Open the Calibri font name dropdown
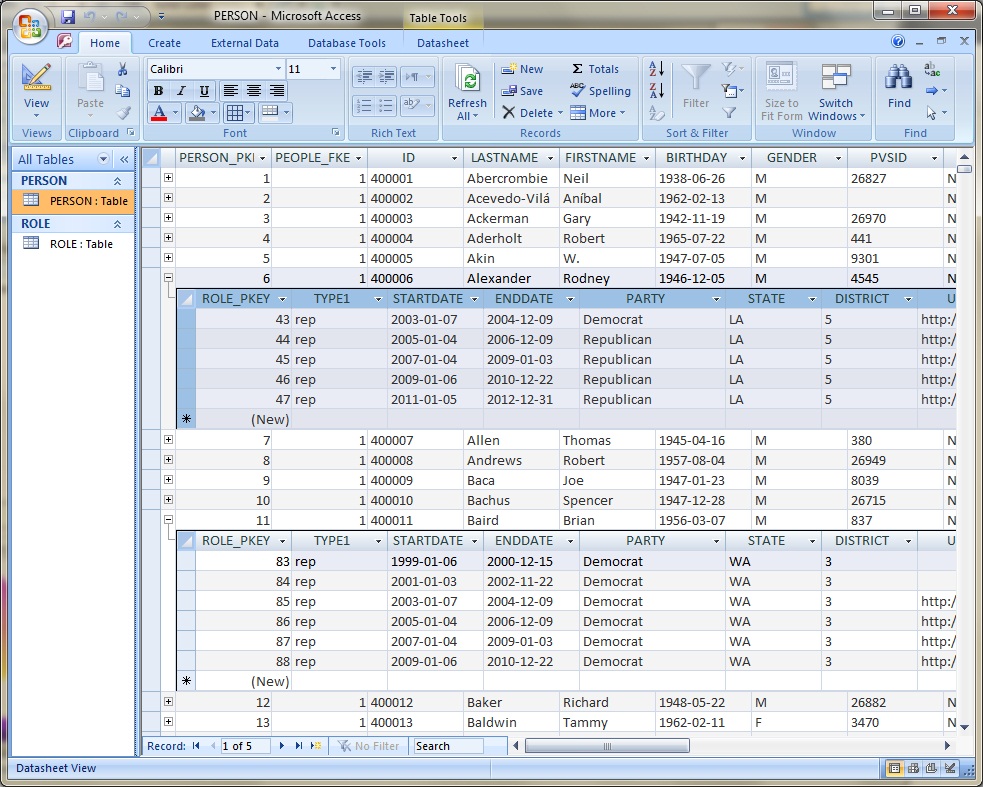The image size is (983, 787). [x=278, y=69]
